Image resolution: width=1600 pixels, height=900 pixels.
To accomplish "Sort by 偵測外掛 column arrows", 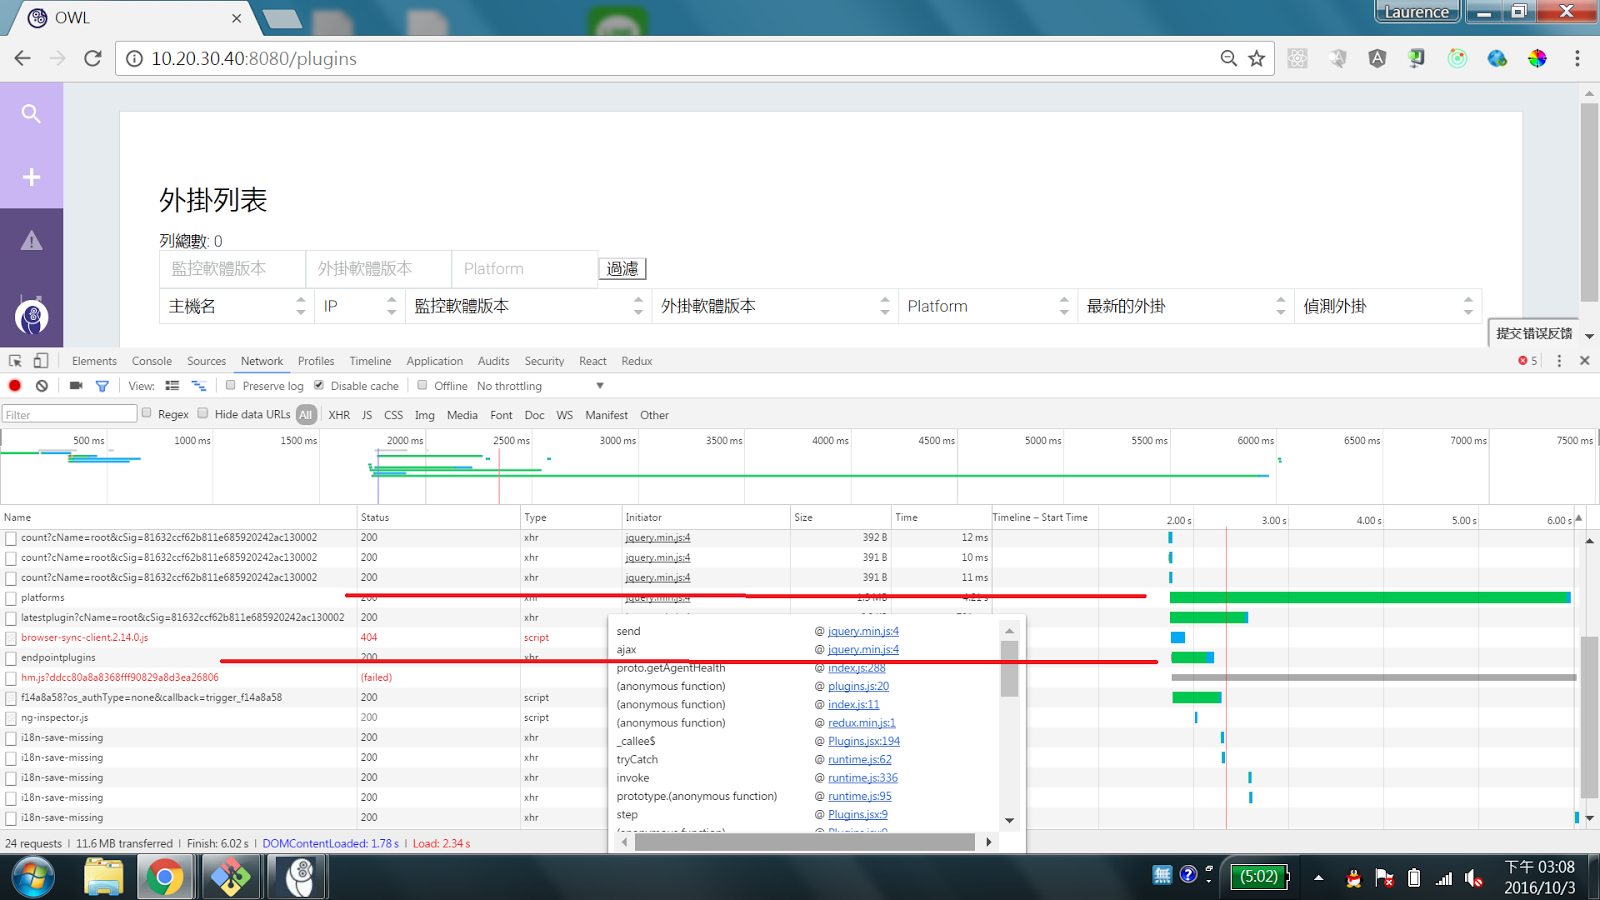I will point(1468,306).
